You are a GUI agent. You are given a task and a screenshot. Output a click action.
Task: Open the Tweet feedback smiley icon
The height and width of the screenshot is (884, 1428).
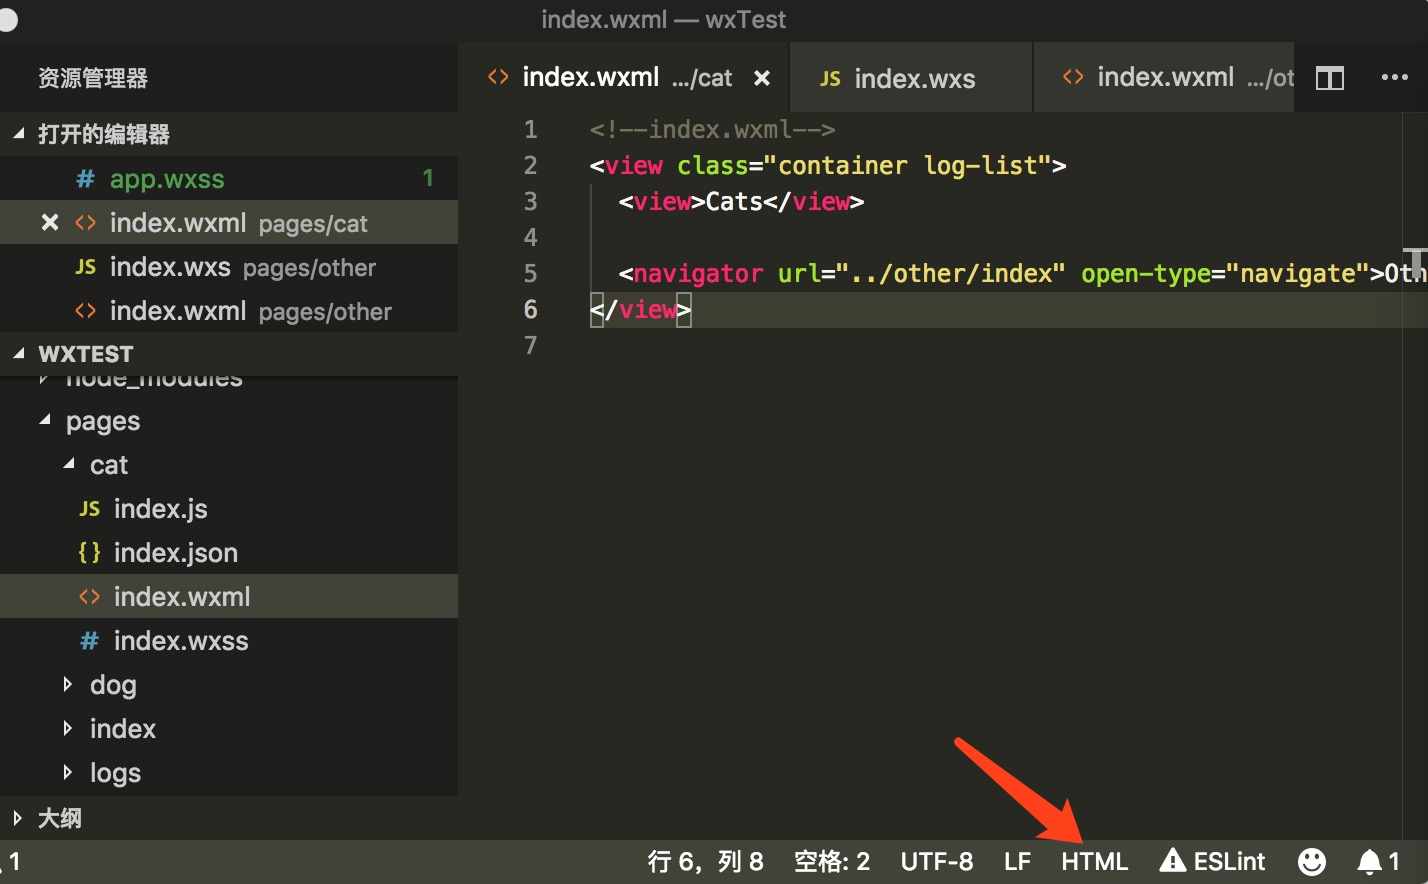pyautogui.click(x=1311, y=860)
